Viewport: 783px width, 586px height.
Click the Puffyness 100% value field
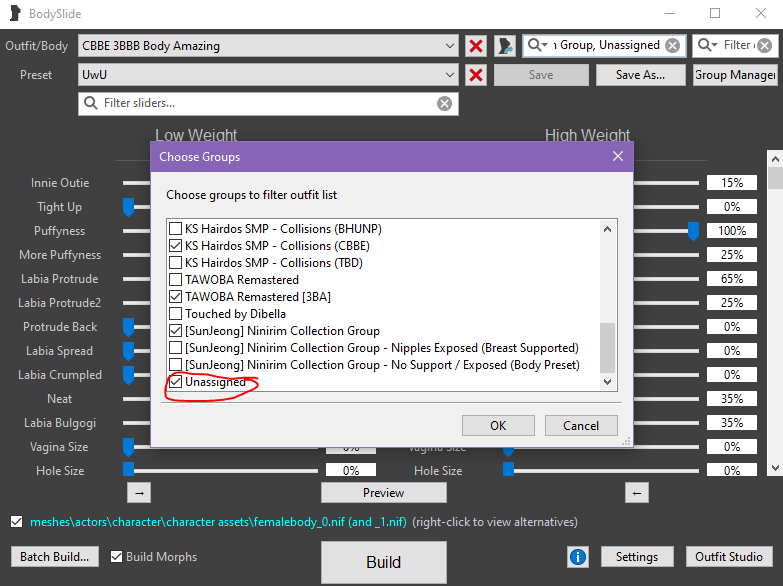pyautogui.click(x=732, y=231)
